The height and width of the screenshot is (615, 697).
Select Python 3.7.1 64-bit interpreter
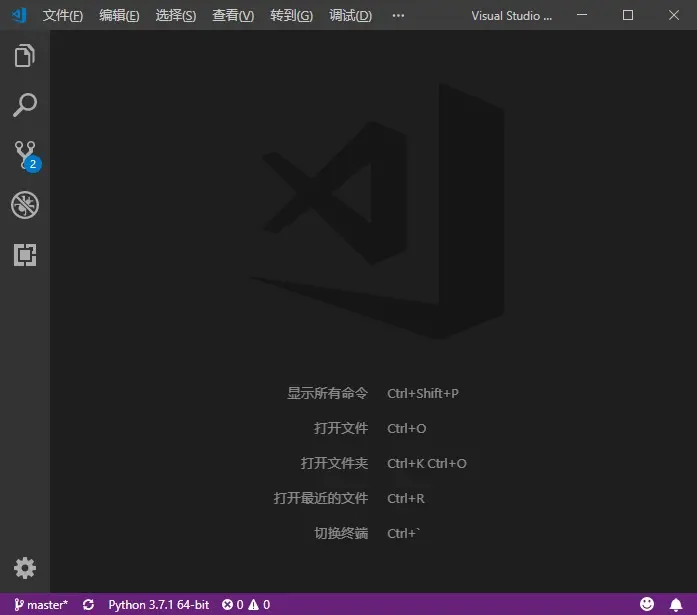(x=159, y=604)
